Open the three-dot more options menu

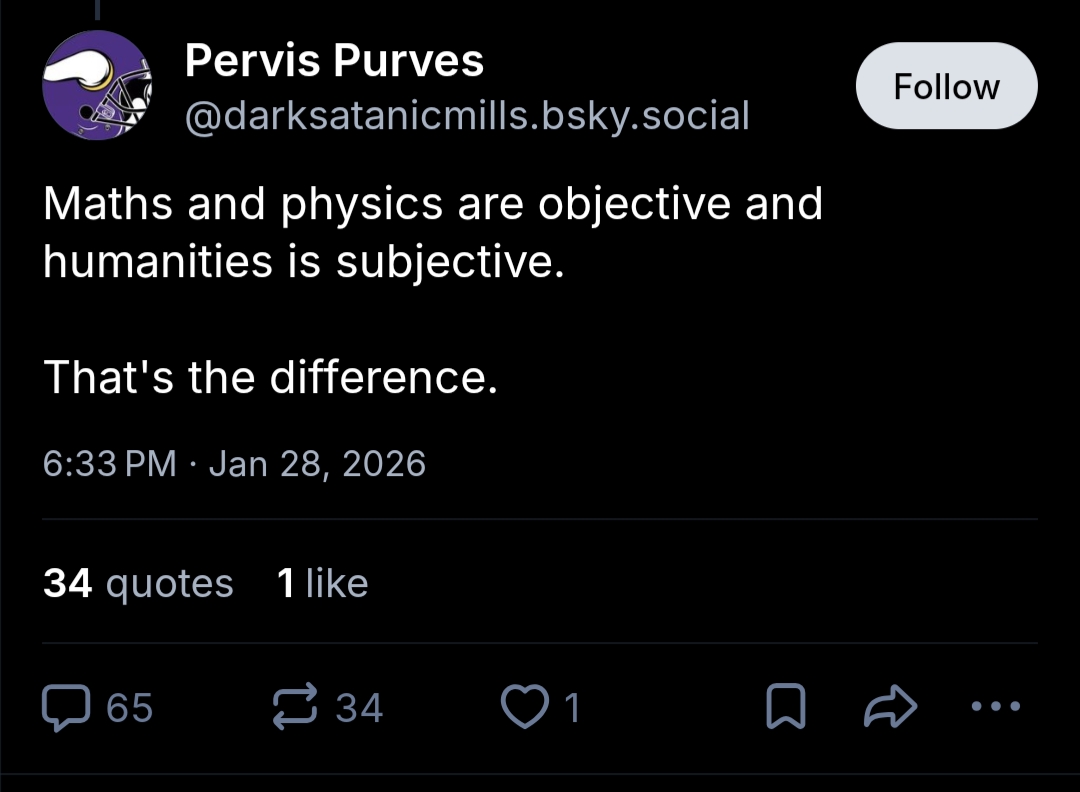point(998,707)
